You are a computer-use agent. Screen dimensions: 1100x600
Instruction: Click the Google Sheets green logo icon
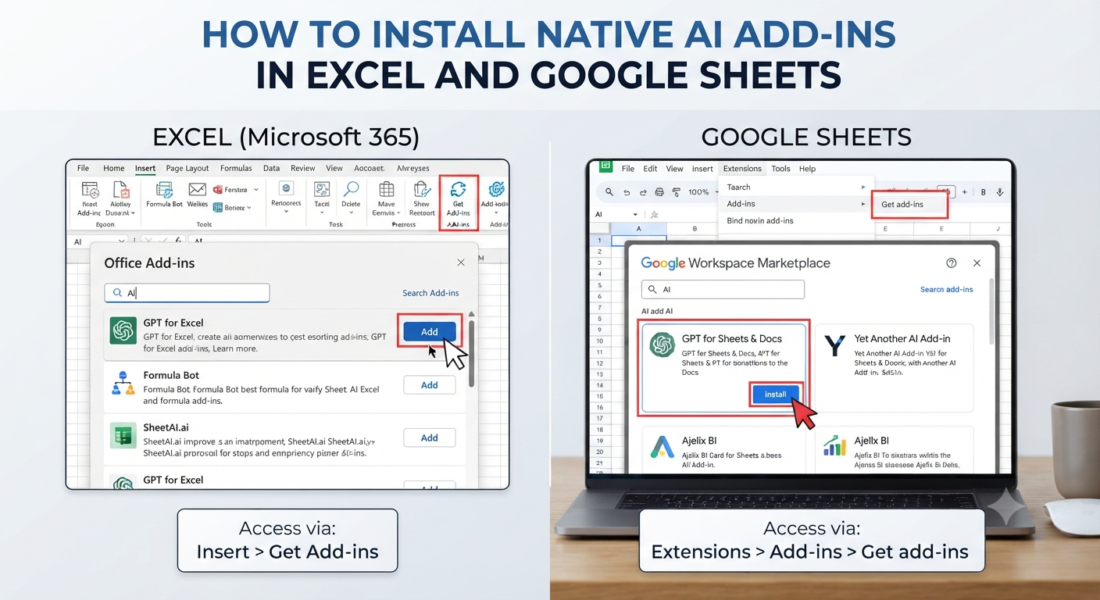click(x=605, y=166)
